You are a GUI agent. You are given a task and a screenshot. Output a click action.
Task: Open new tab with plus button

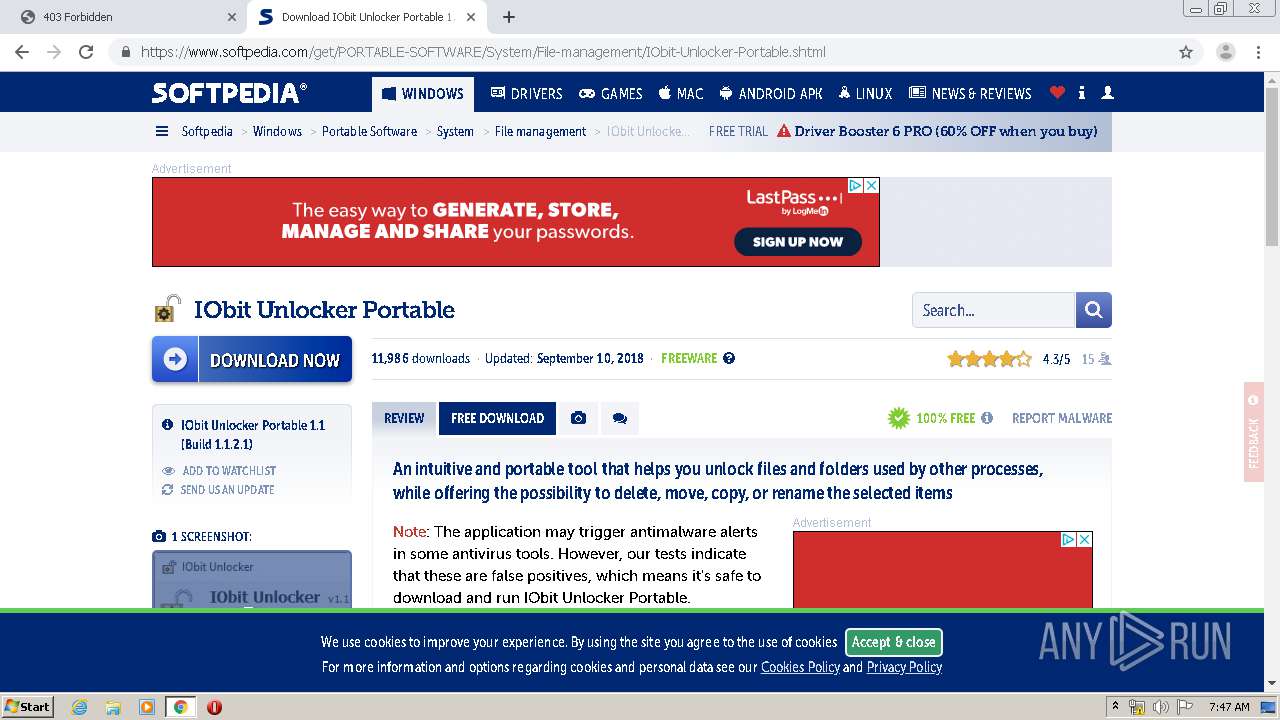pos(509,17)
